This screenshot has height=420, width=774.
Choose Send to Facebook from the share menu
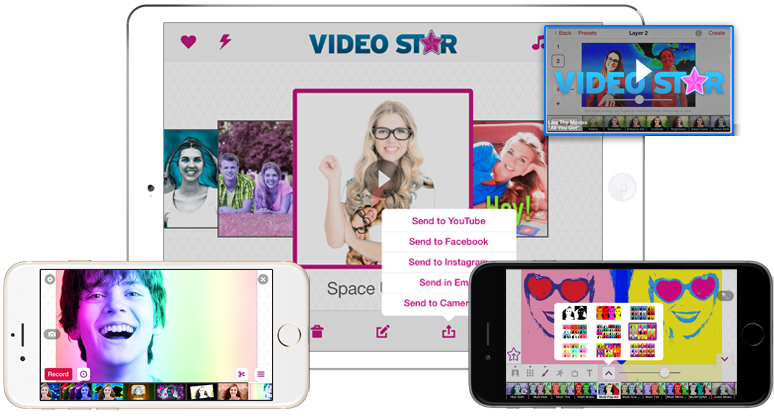(x=449, y=242)
